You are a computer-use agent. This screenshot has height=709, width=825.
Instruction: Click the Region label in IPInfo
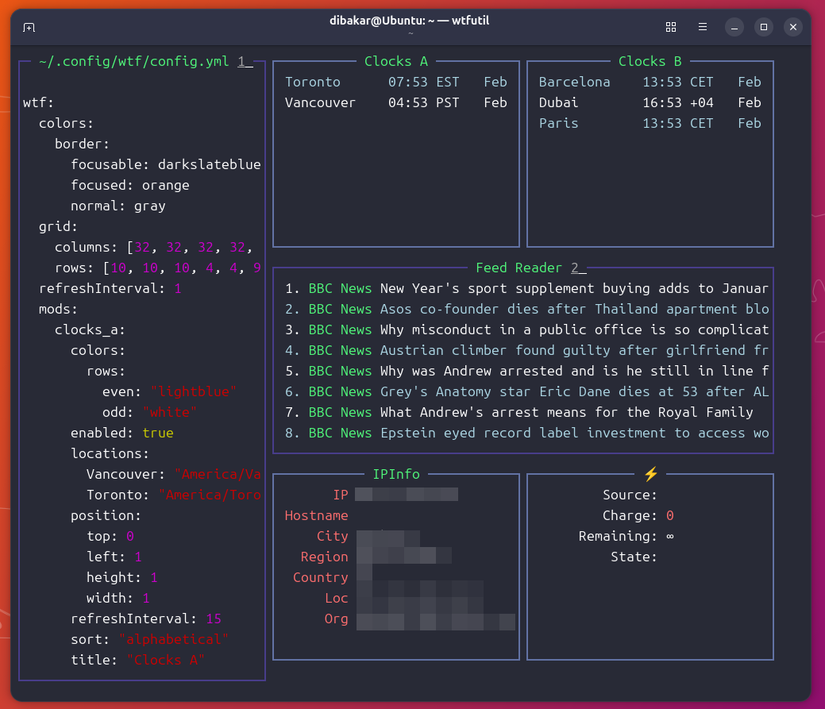324,557
